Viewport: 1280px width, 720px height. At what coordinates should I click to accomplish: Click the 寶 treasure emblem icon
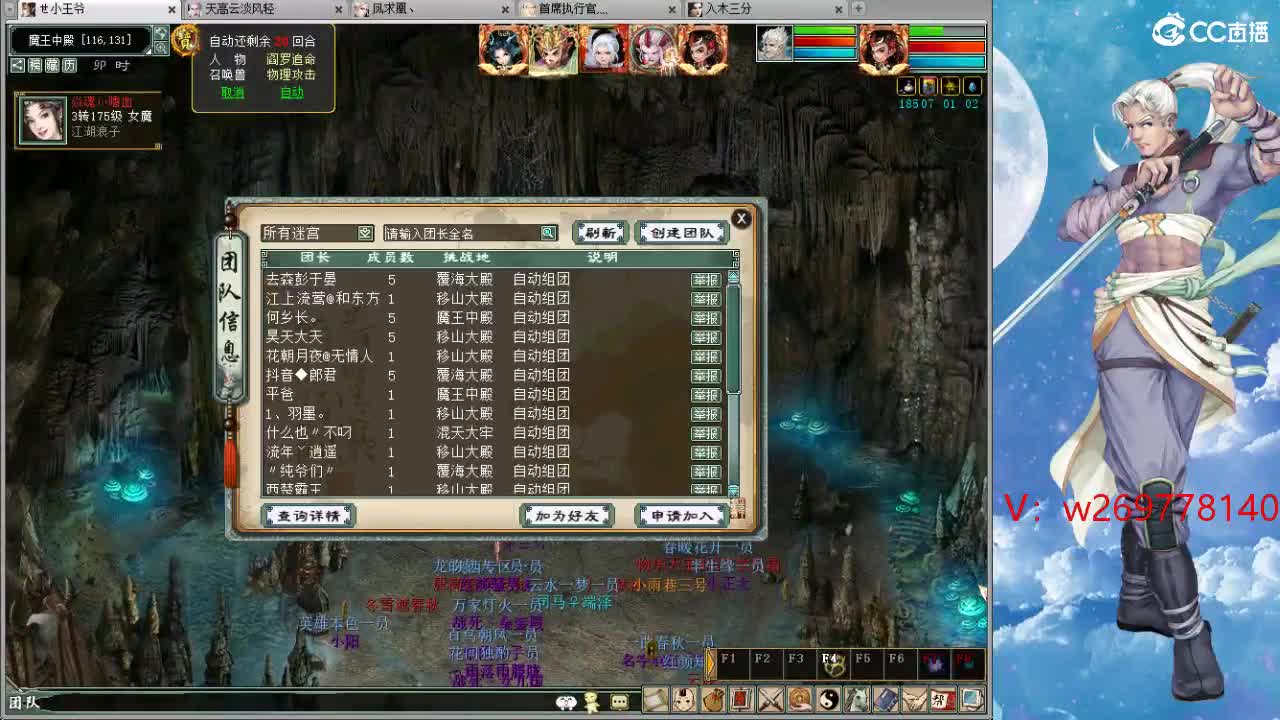click(x=185, y=41)
